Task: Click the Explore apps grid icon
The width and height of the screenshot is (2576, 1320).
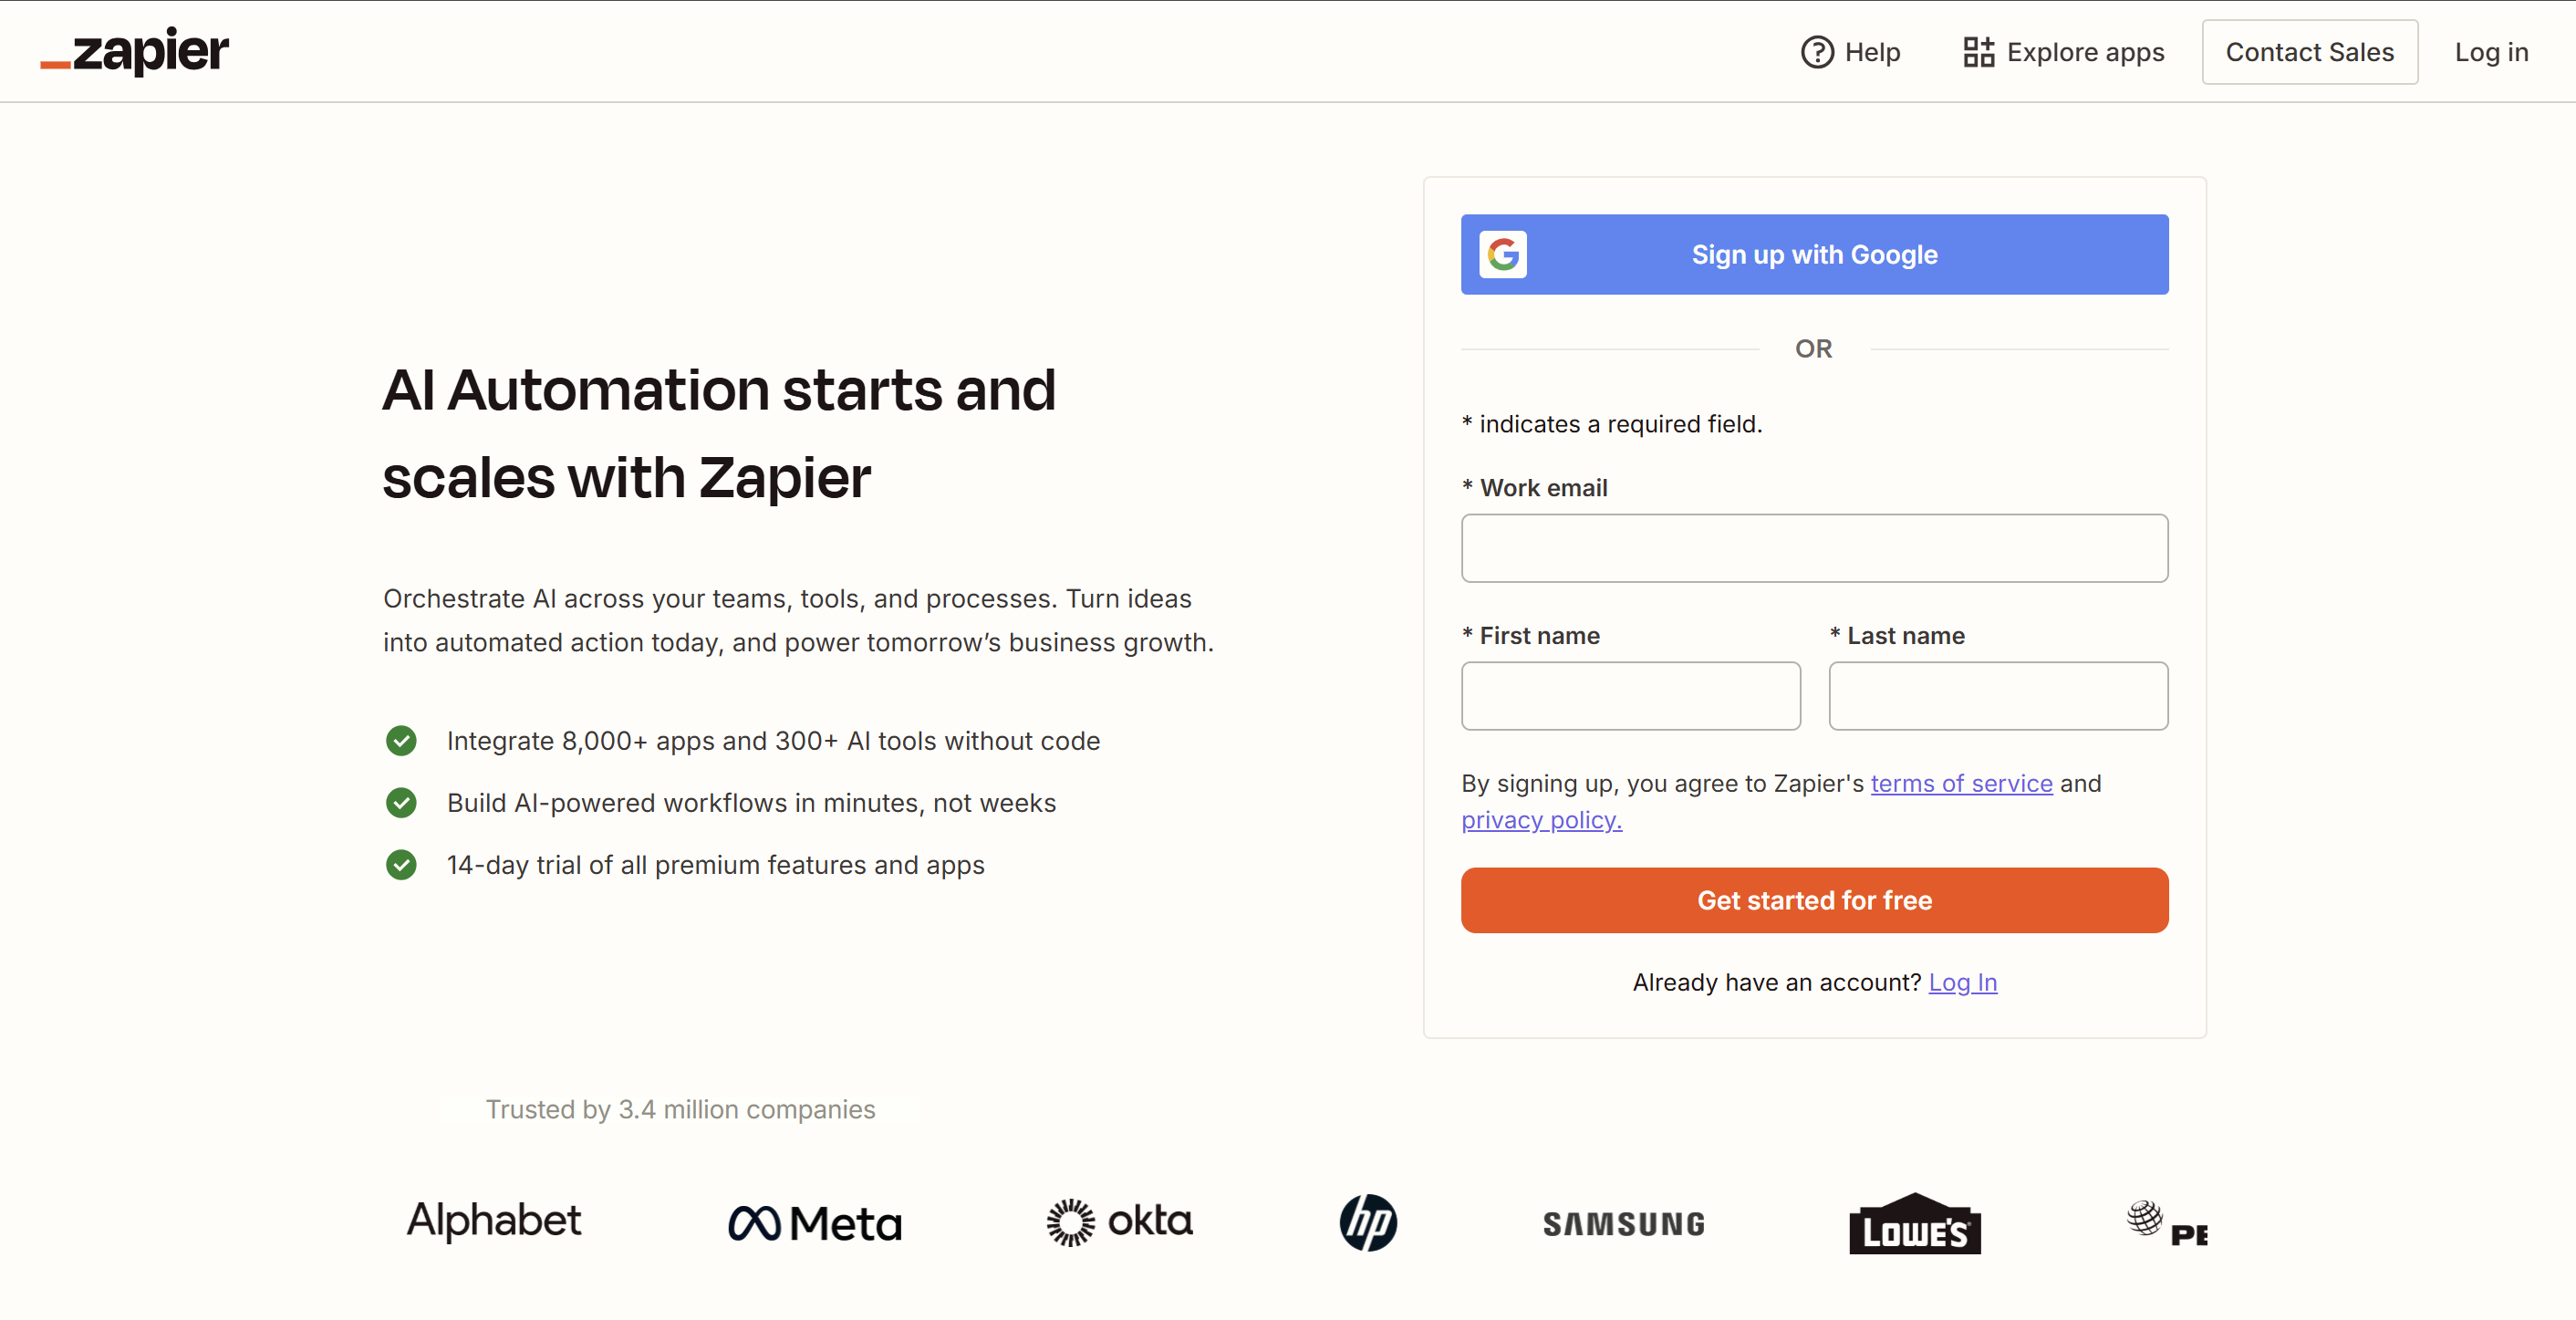Action: point(1977,52)
